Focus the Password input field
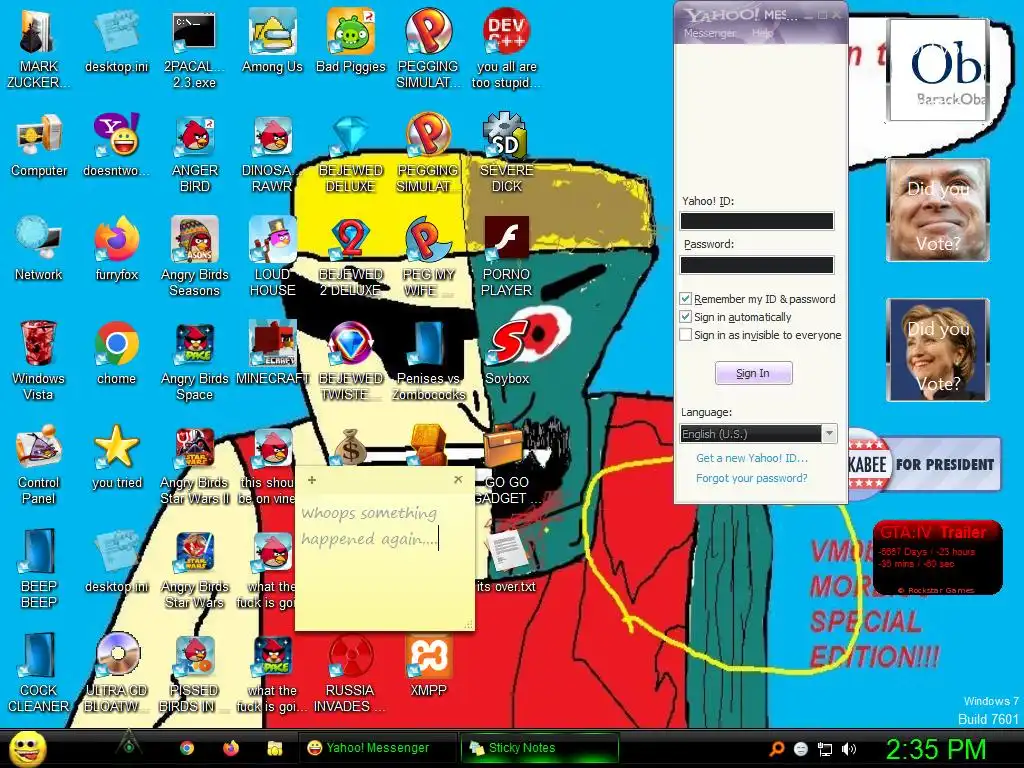 tap(757, 264)
